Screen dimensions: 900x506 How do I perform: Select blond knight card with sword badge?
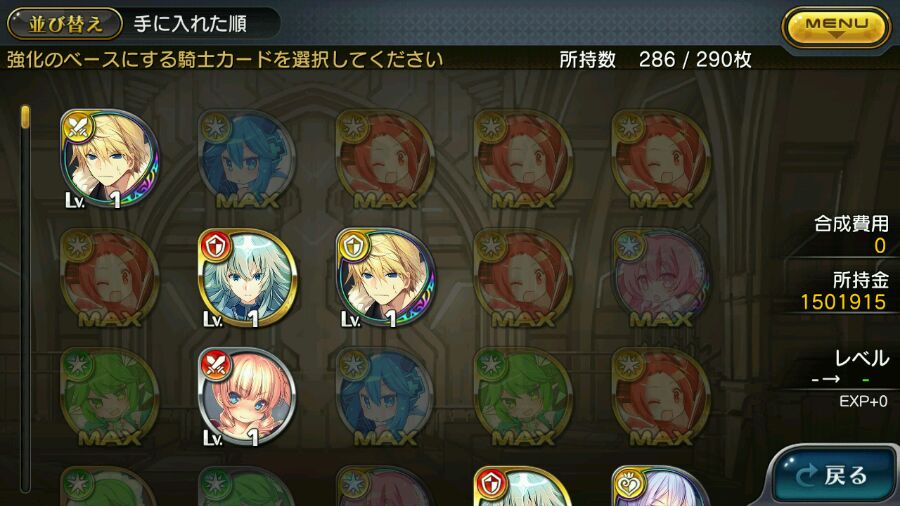109,159
